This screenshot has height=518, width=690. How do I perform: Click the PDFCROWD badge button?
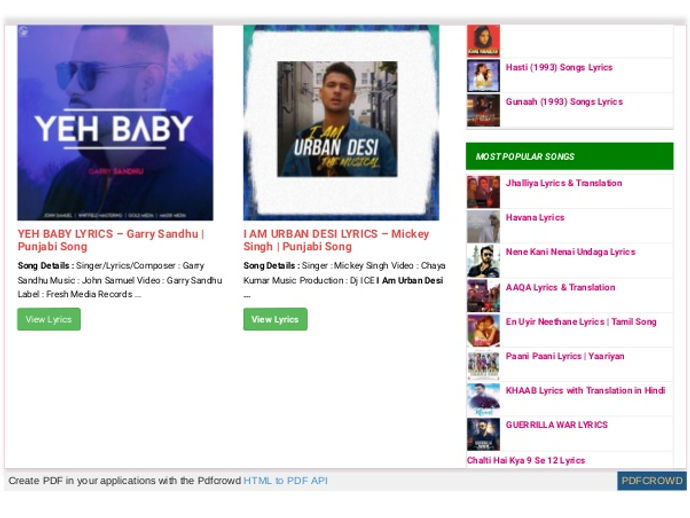652,481
